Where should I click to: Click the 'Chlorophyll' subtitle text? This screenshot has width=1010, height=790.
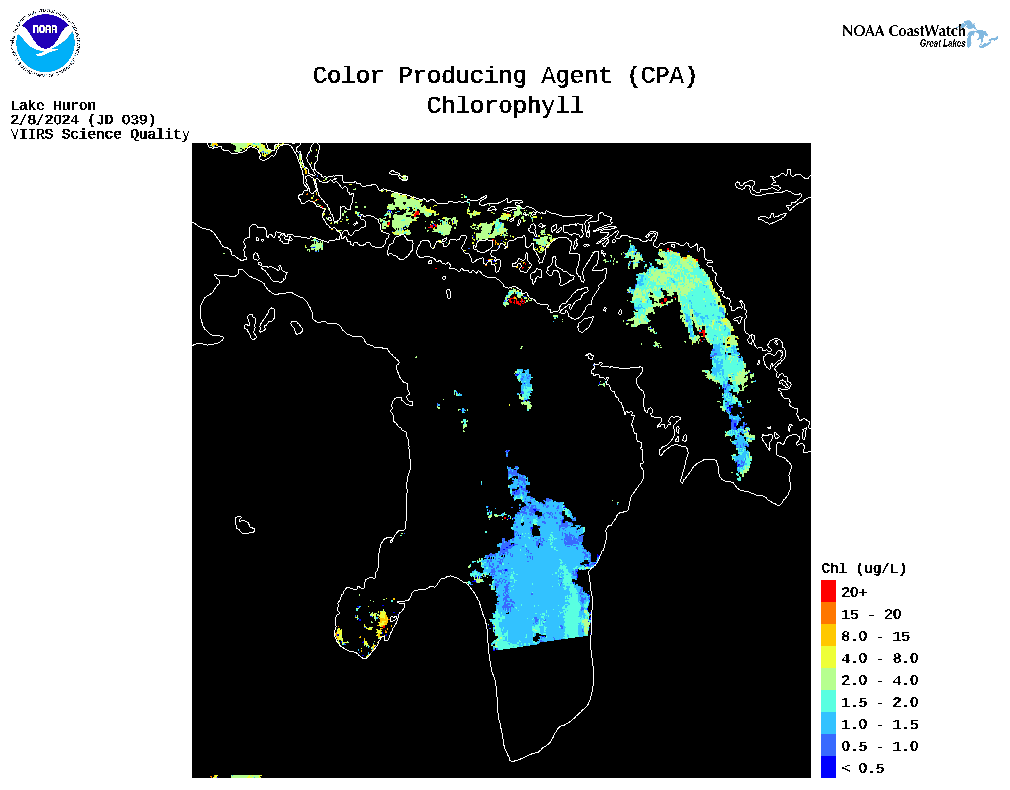[505, 105]
